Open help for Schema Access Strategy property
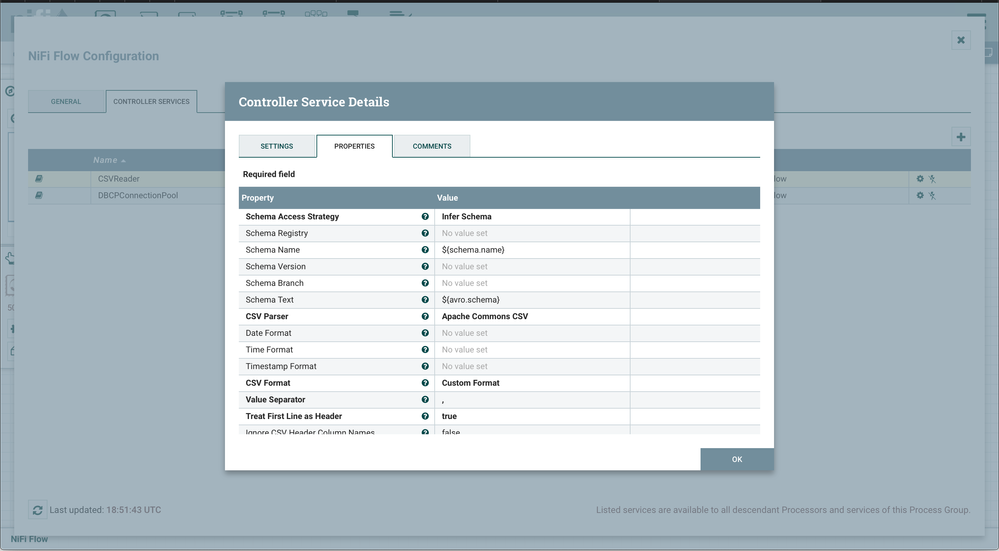 tap(425, 217)
